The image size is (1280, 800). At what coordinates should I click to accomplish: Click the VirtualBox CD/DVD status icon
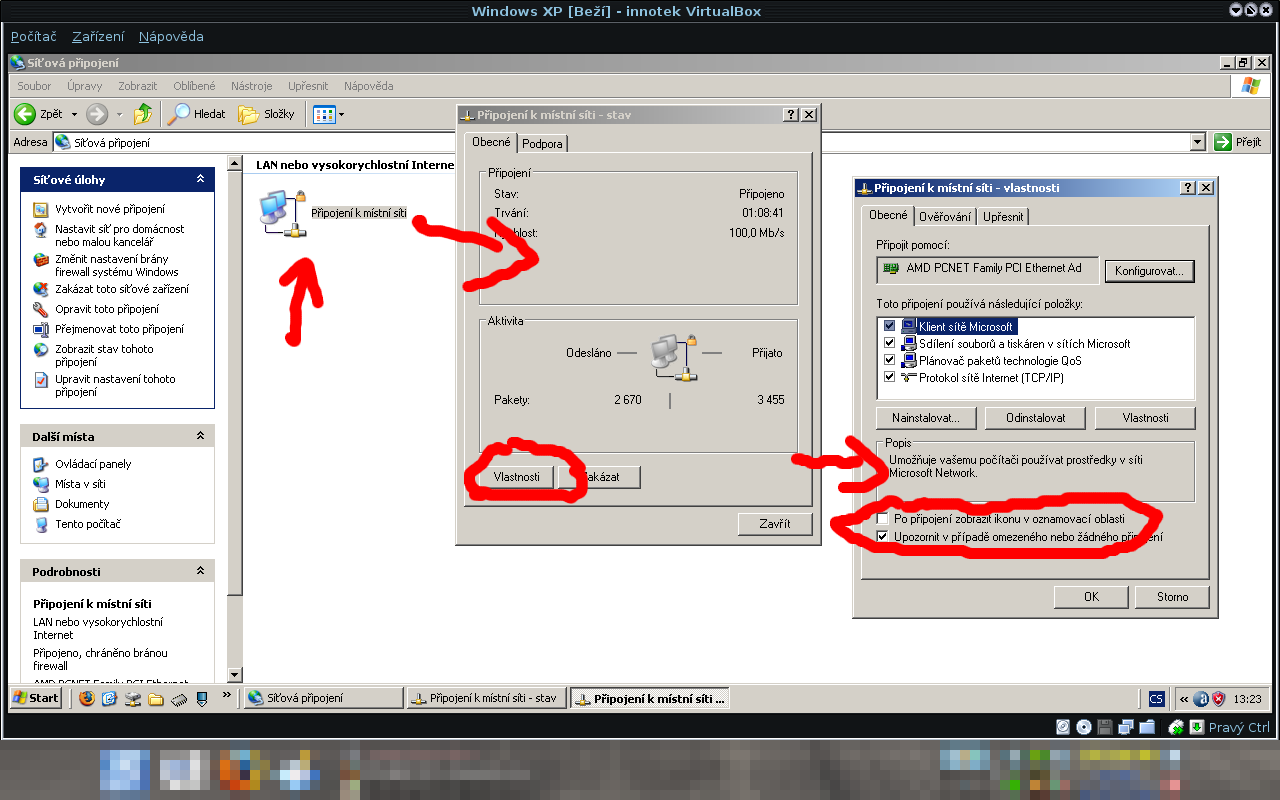(x=1084, y=727)
